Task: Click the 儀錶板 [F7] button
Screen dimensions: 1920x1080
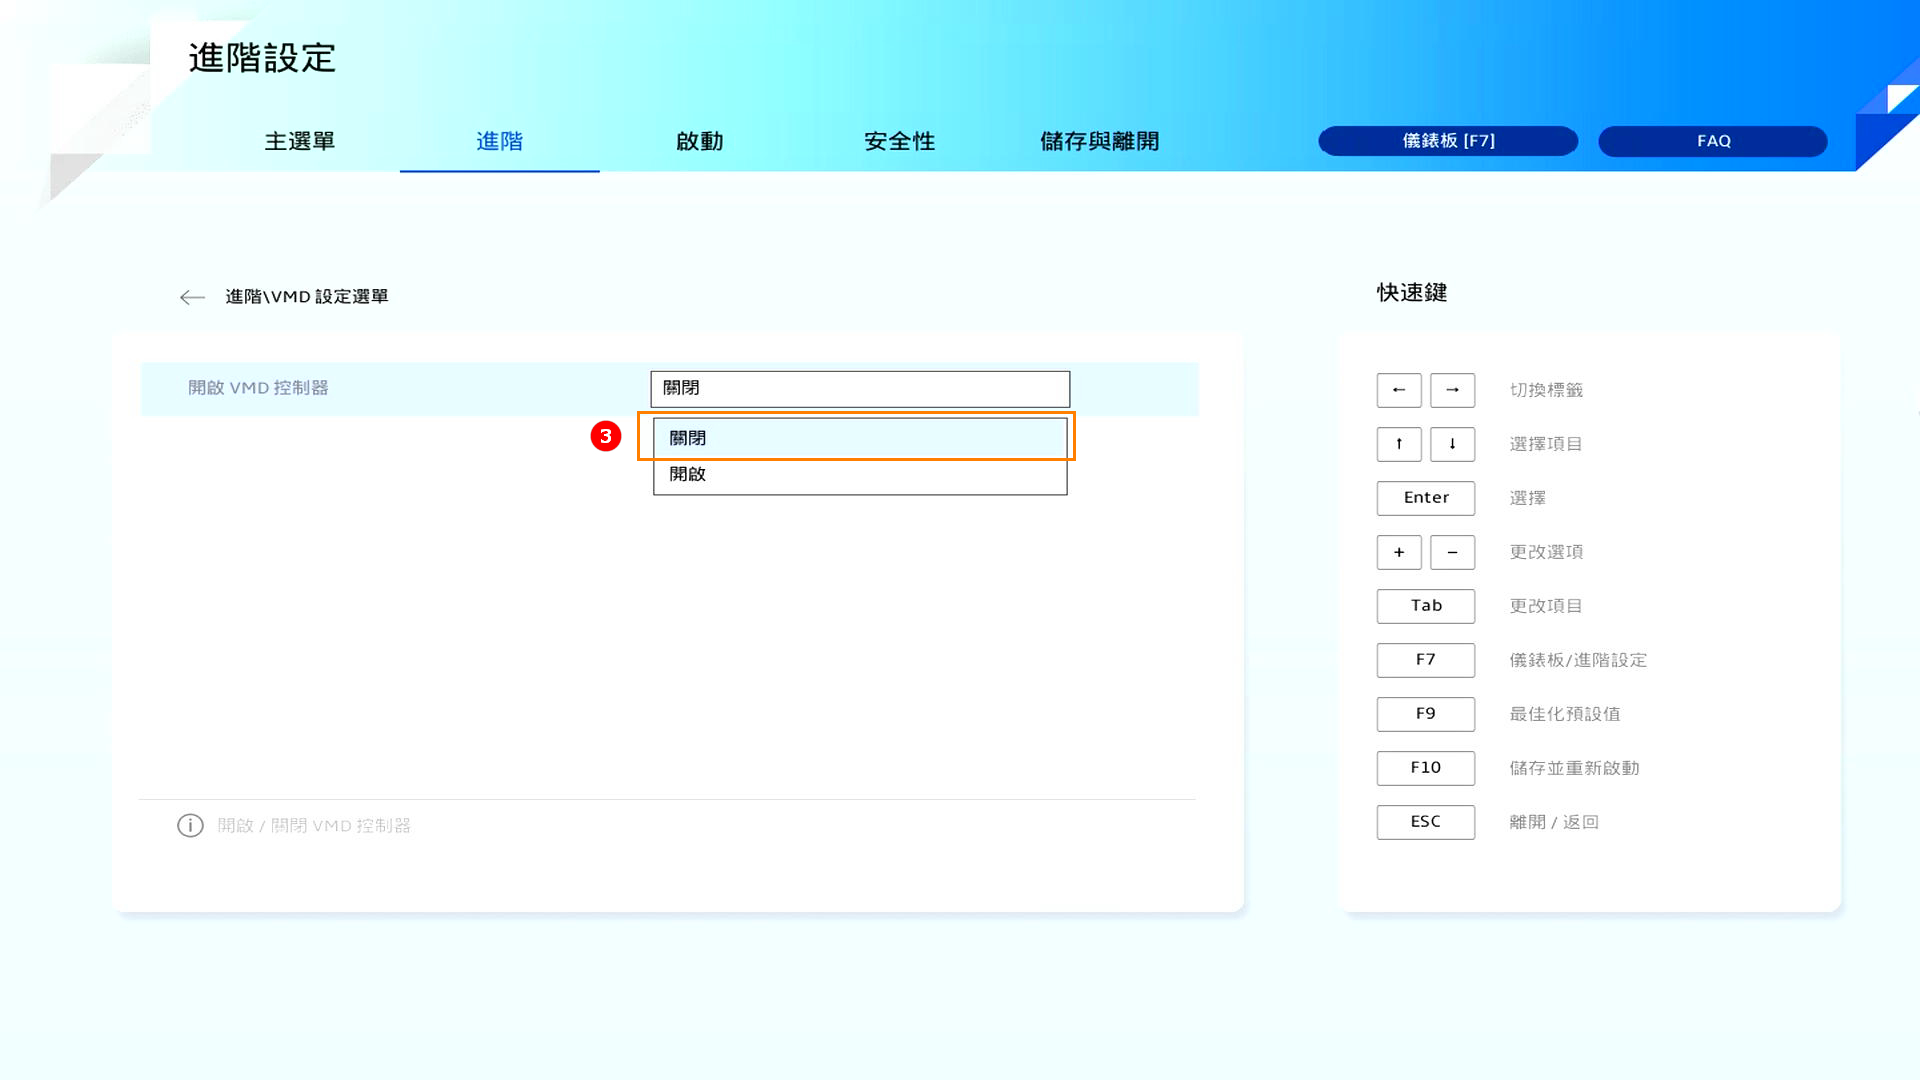Action: coord(1447,141)
